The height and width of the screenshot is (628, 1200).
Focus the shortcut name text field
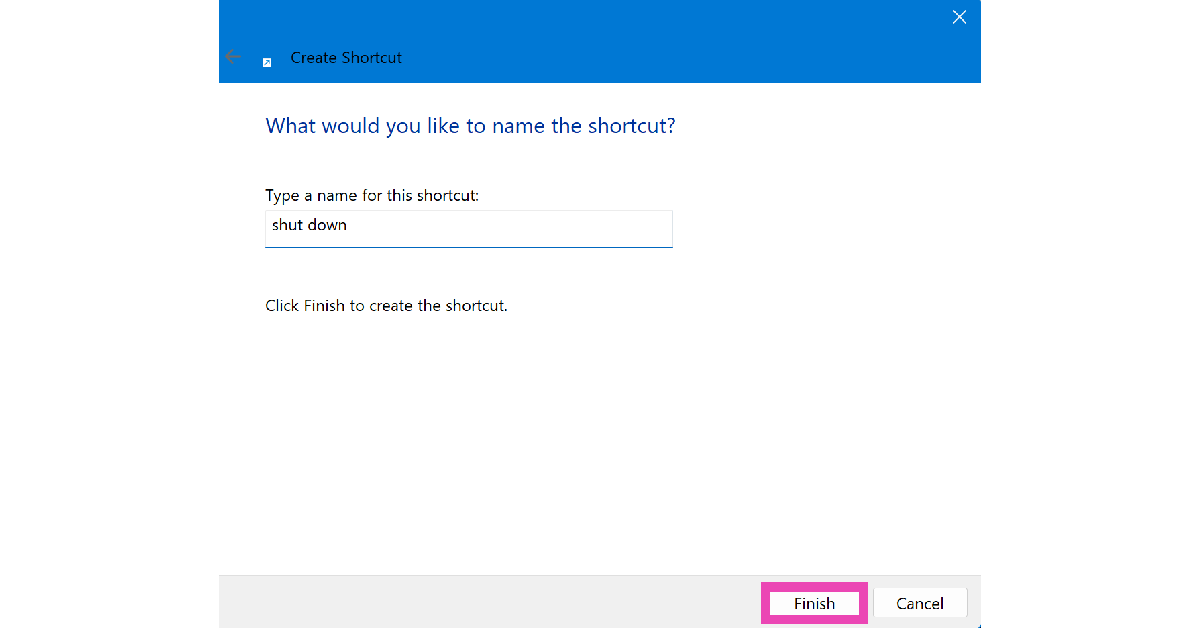468,228
